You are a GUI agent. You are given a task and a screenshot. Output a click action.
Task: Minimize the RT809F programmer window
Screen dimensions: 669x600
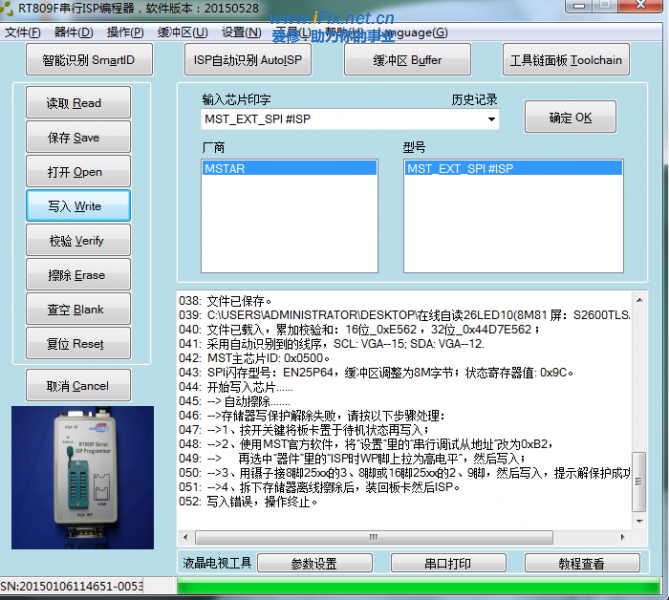(x=579, y=6)
